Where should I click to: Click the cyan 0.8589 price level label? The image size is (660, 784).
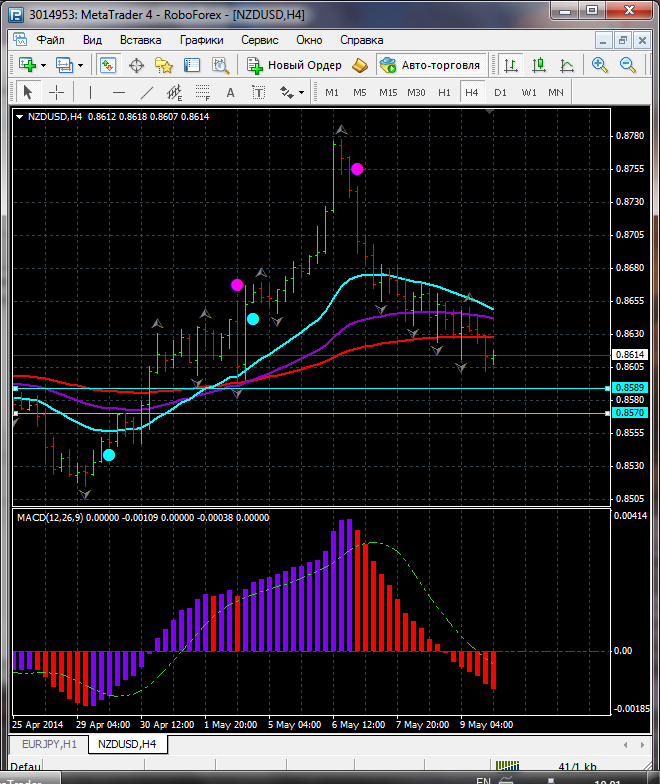629,388
